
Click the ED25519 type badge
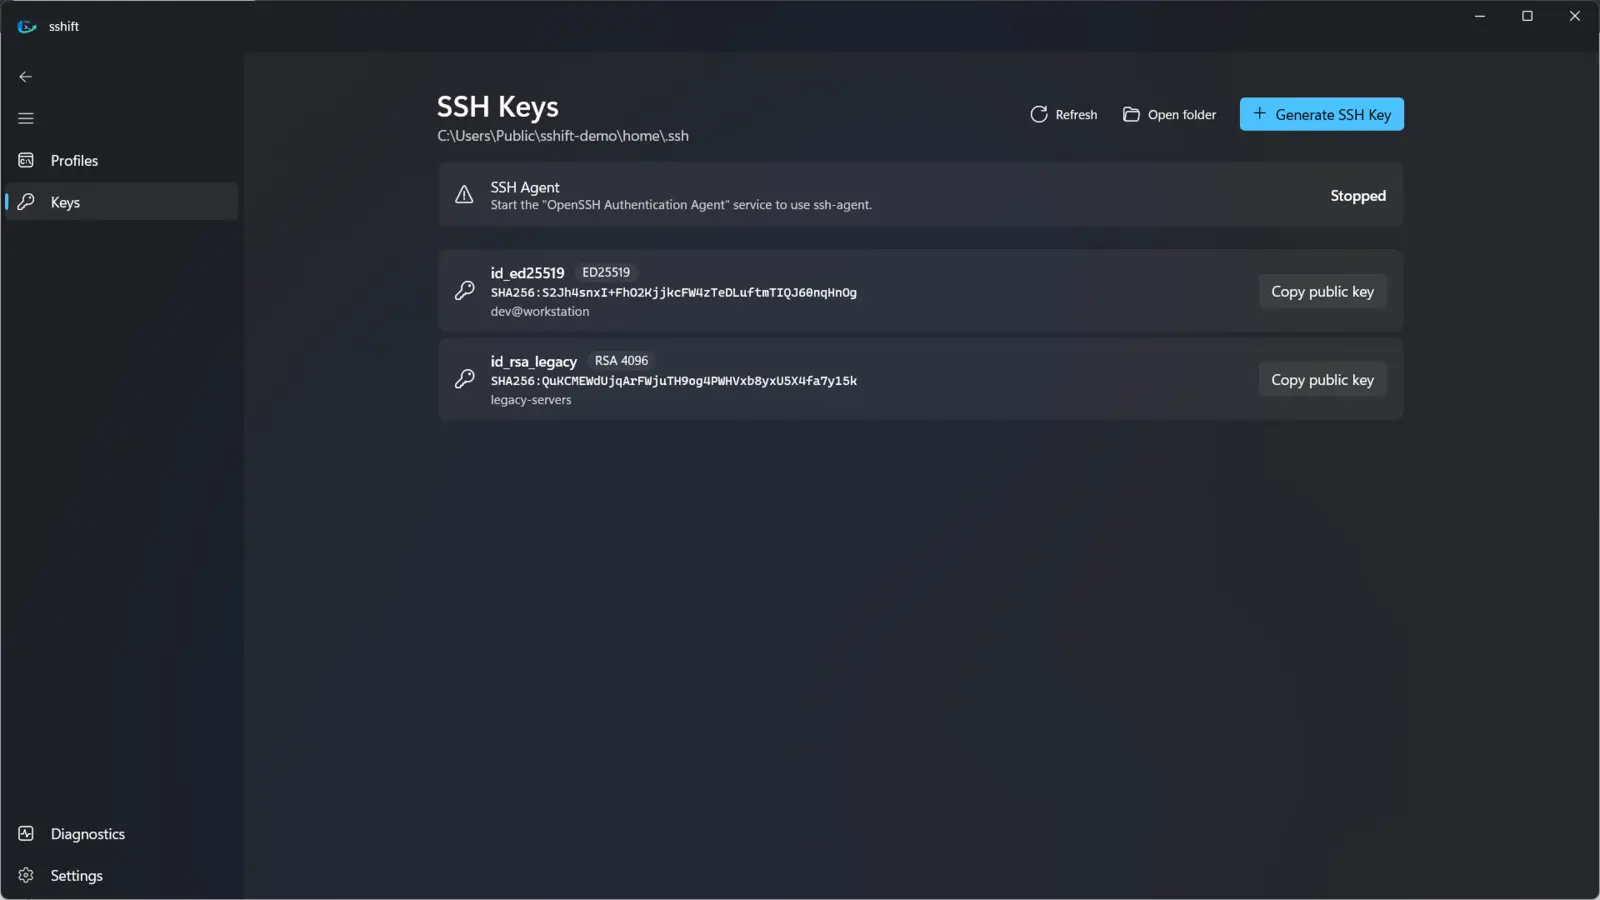click(606, 272)
